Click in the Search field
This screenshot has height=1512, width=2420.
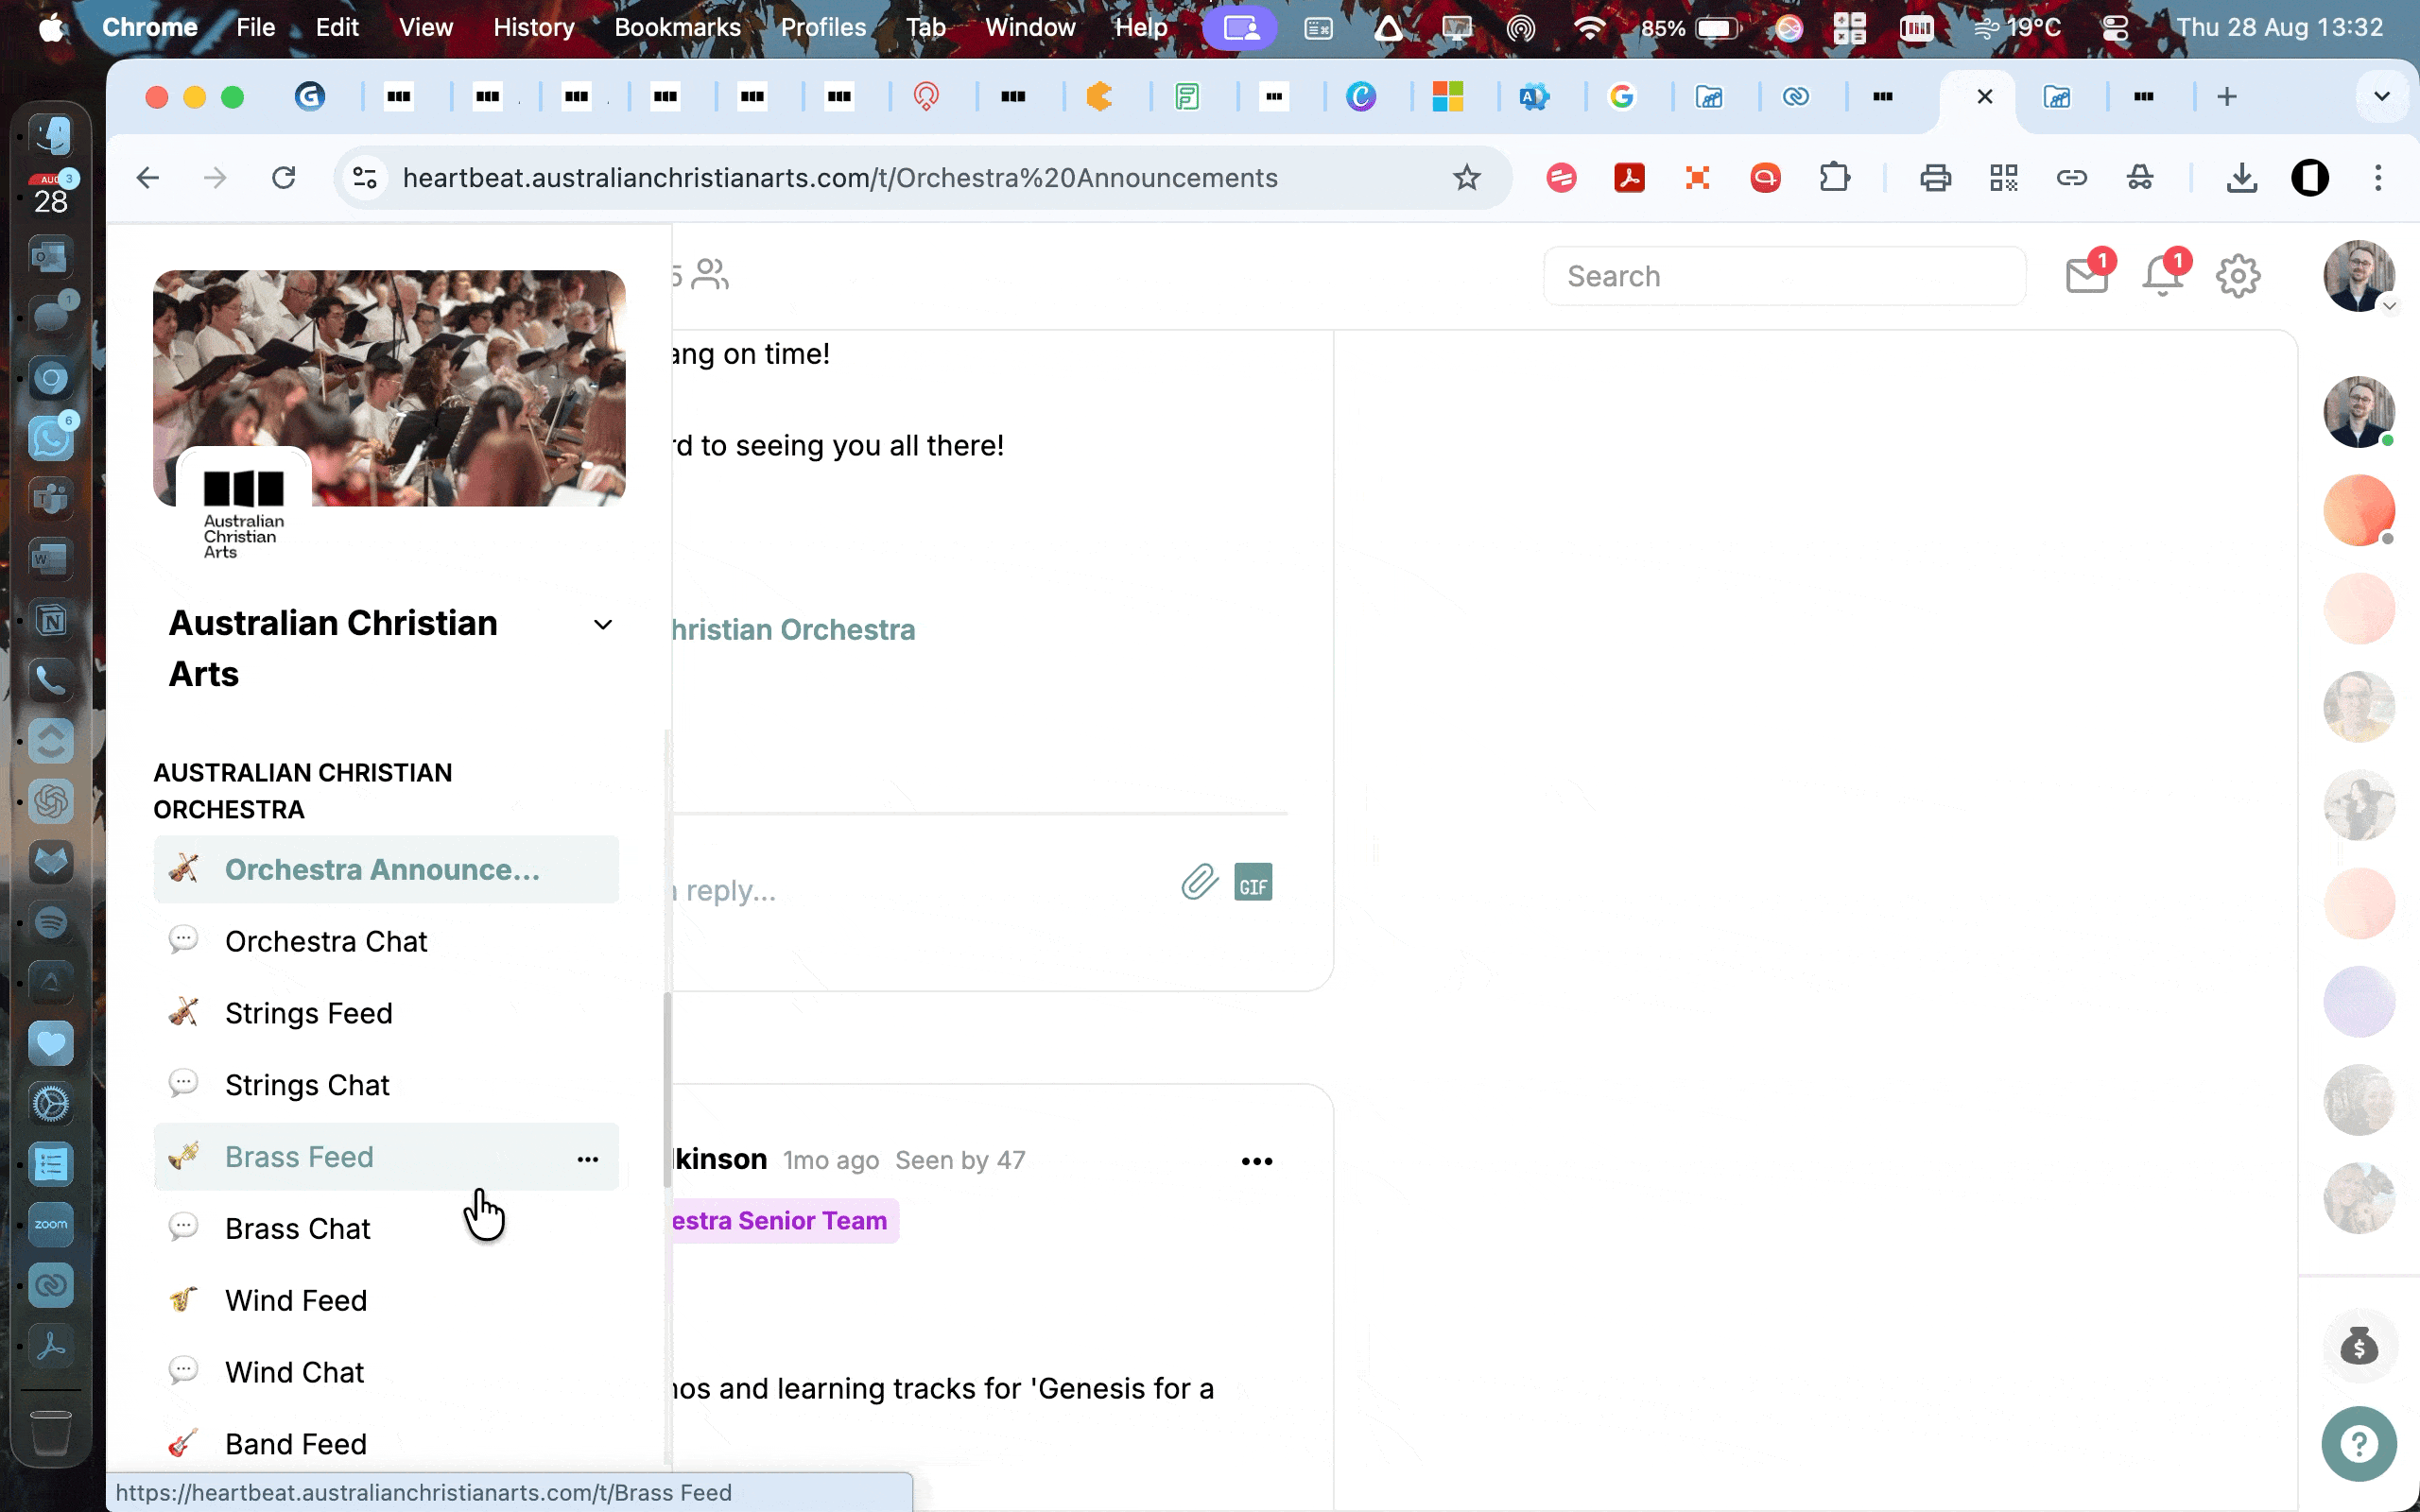[1784, 276]
